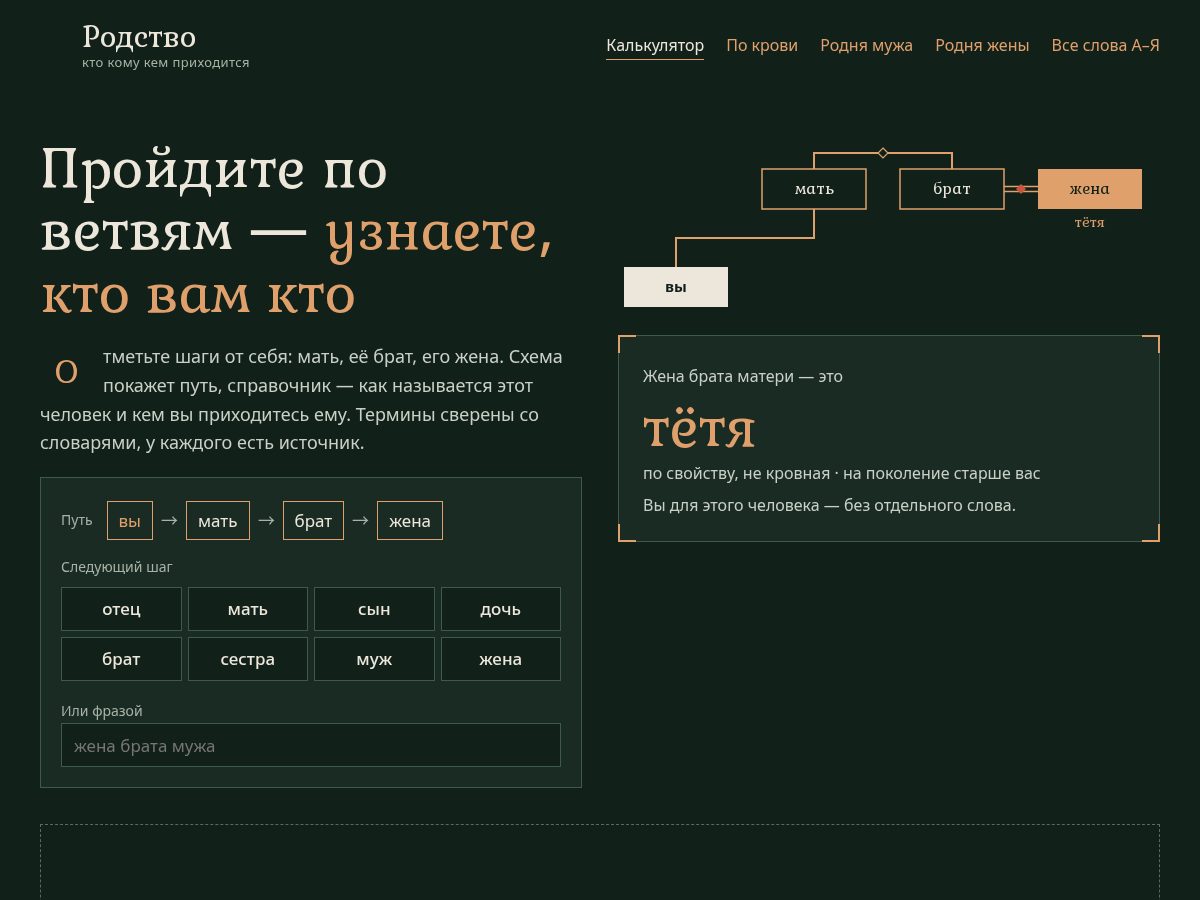
Task: Add next step 'жена' from grid
Action: 501,659
